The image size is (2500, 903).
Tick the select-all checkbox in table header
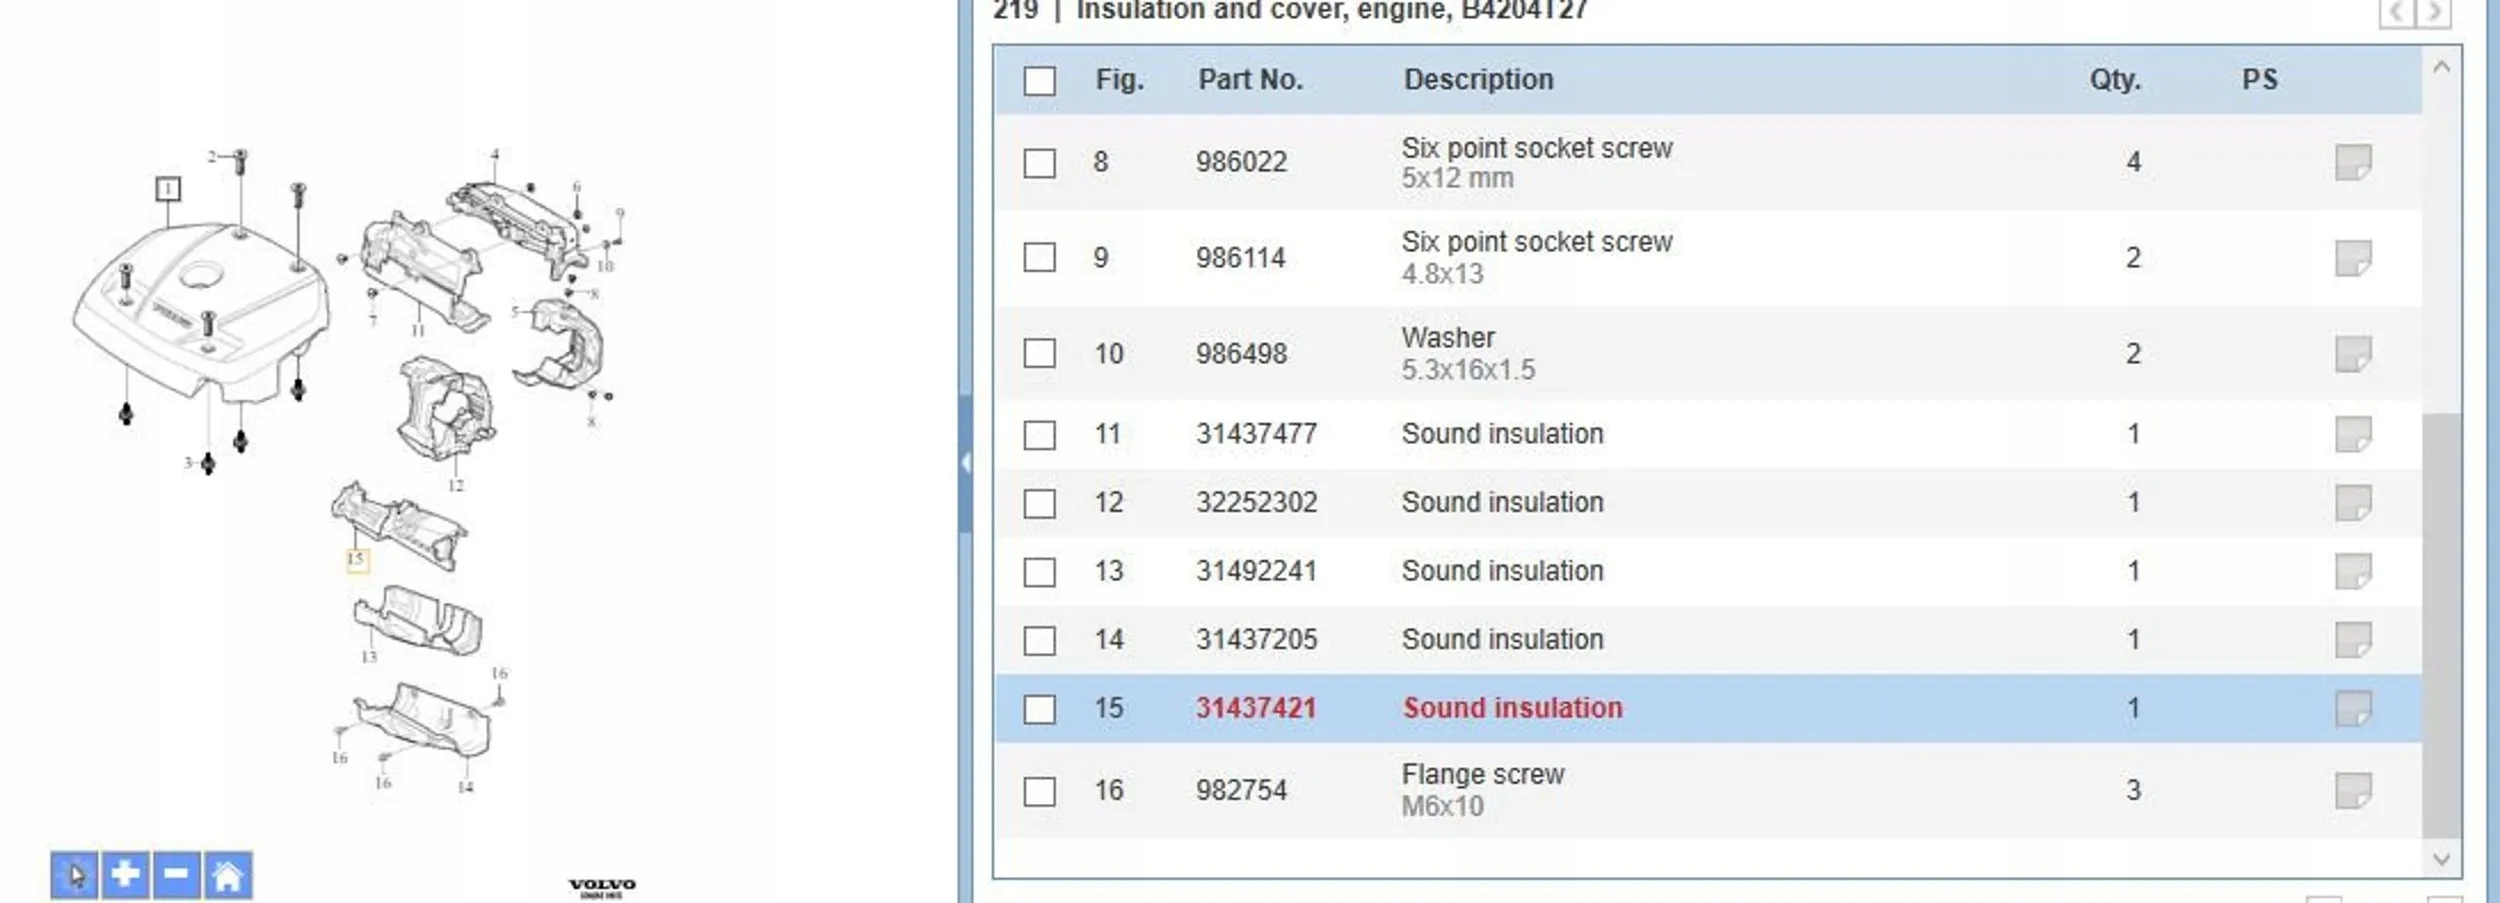click(1039, 81)
